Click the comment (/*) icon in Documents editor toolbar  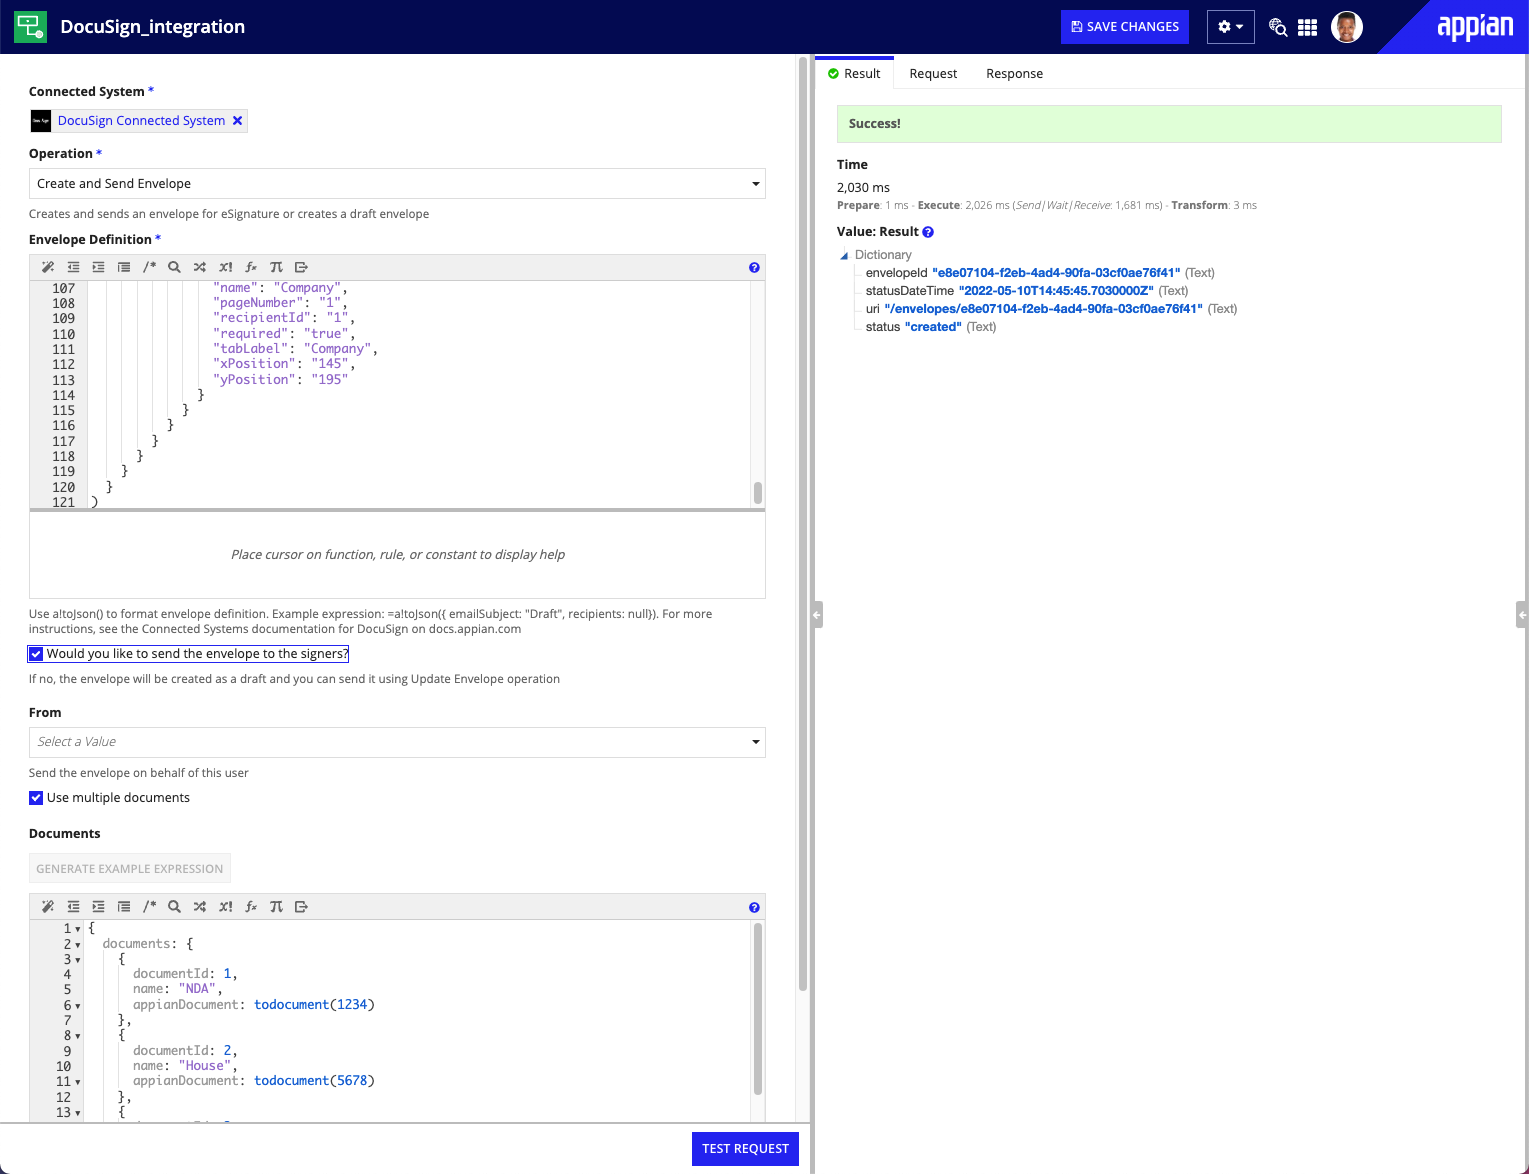(x=149, y=907)
